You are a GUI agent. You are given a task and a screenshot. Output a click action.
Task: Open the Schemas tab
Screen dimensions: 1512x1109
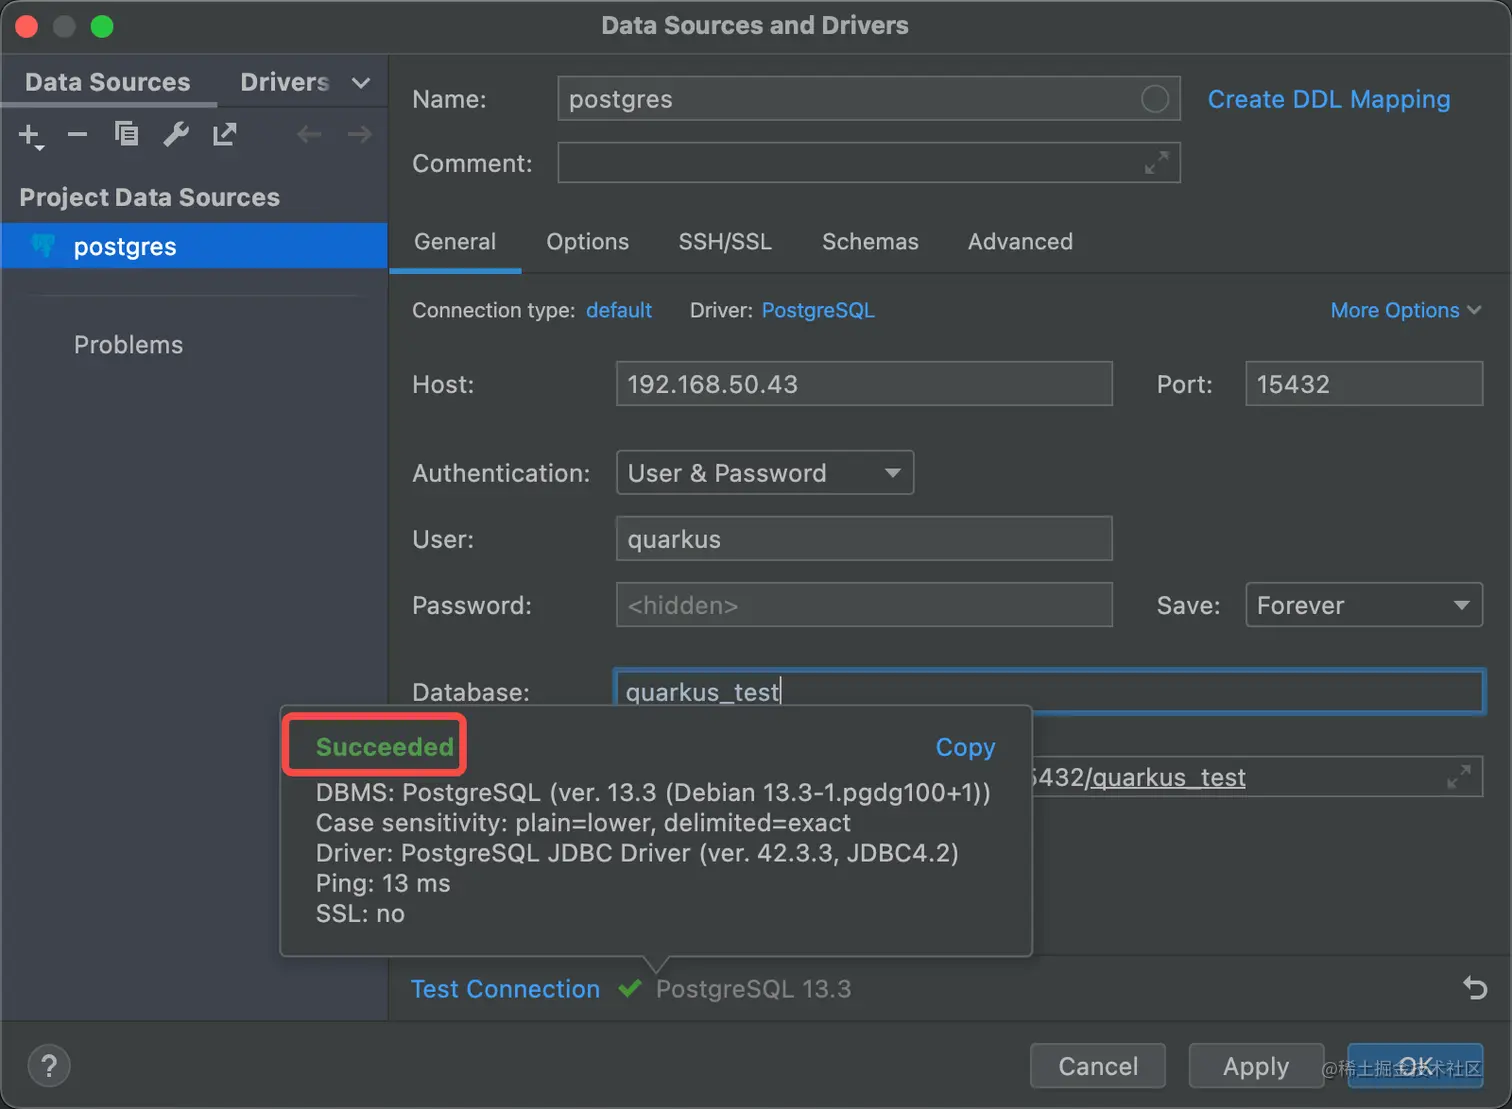[870, 242]
